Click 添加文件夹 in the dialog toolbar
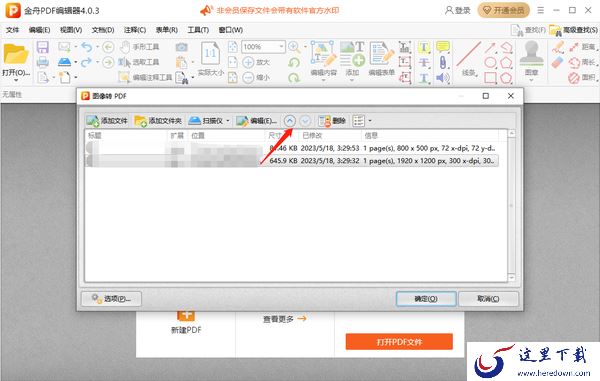The width and height of the screenshot is (600, 381). coord(158,121)
